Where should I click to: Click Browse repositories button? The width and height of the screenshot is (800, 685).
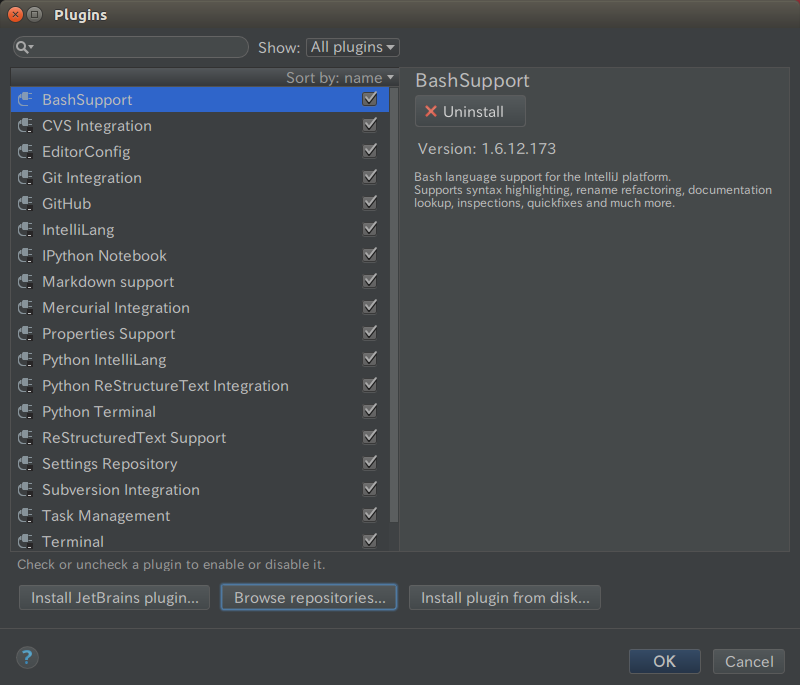[309, 597]
